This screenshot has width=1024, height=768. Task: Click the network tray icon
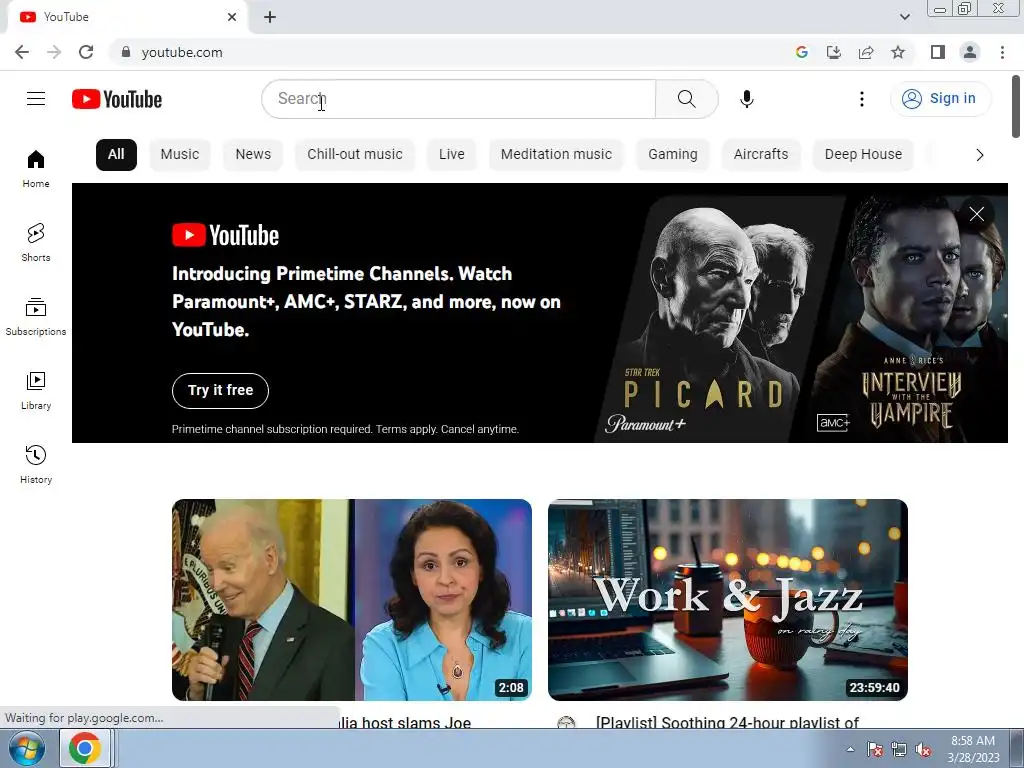click(899, 749)
